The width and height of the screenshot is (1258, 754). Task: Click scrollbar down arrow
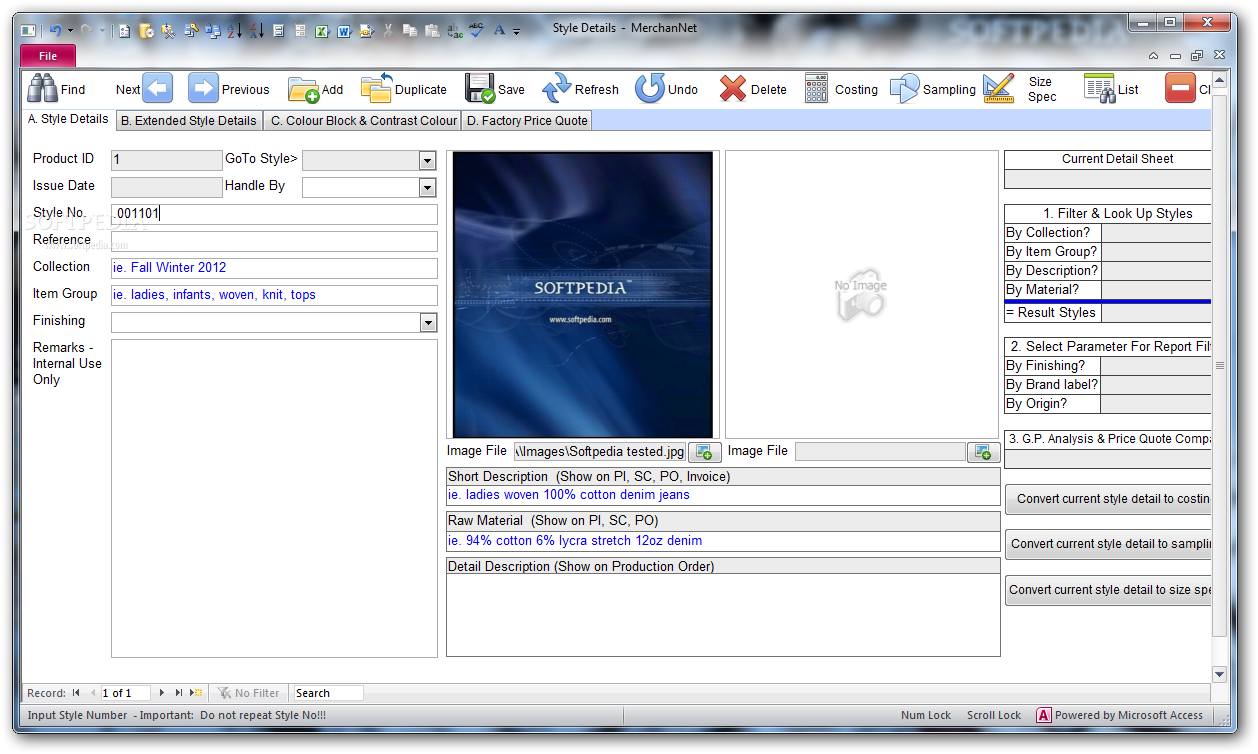[x=1219, y=674]
